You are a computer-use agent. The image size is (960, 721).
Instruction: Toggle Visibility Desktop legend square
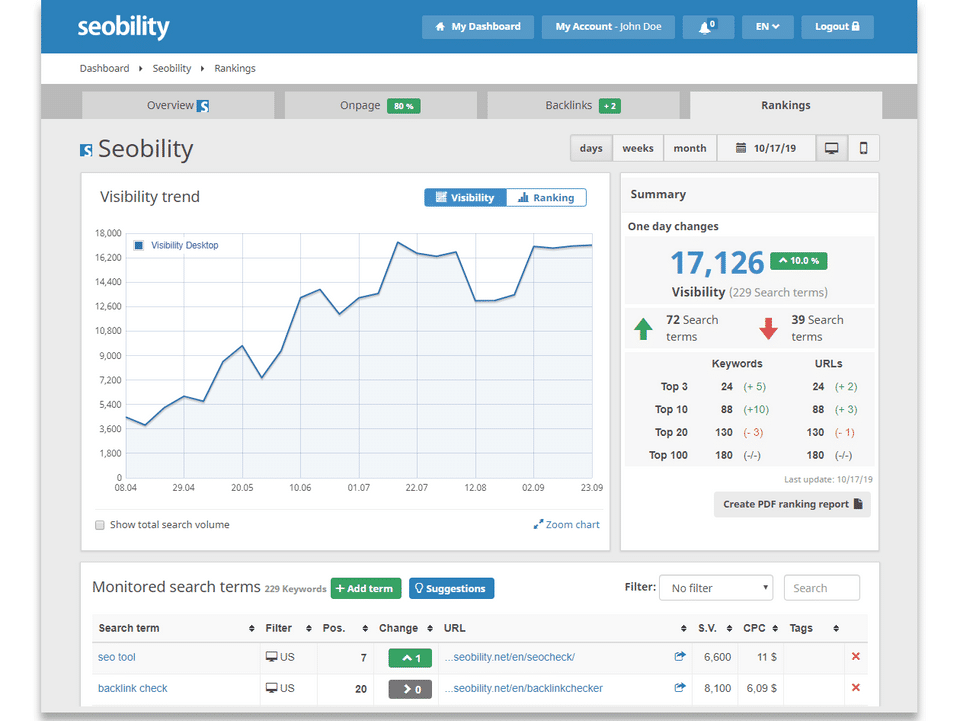click(x=139, y=245)
